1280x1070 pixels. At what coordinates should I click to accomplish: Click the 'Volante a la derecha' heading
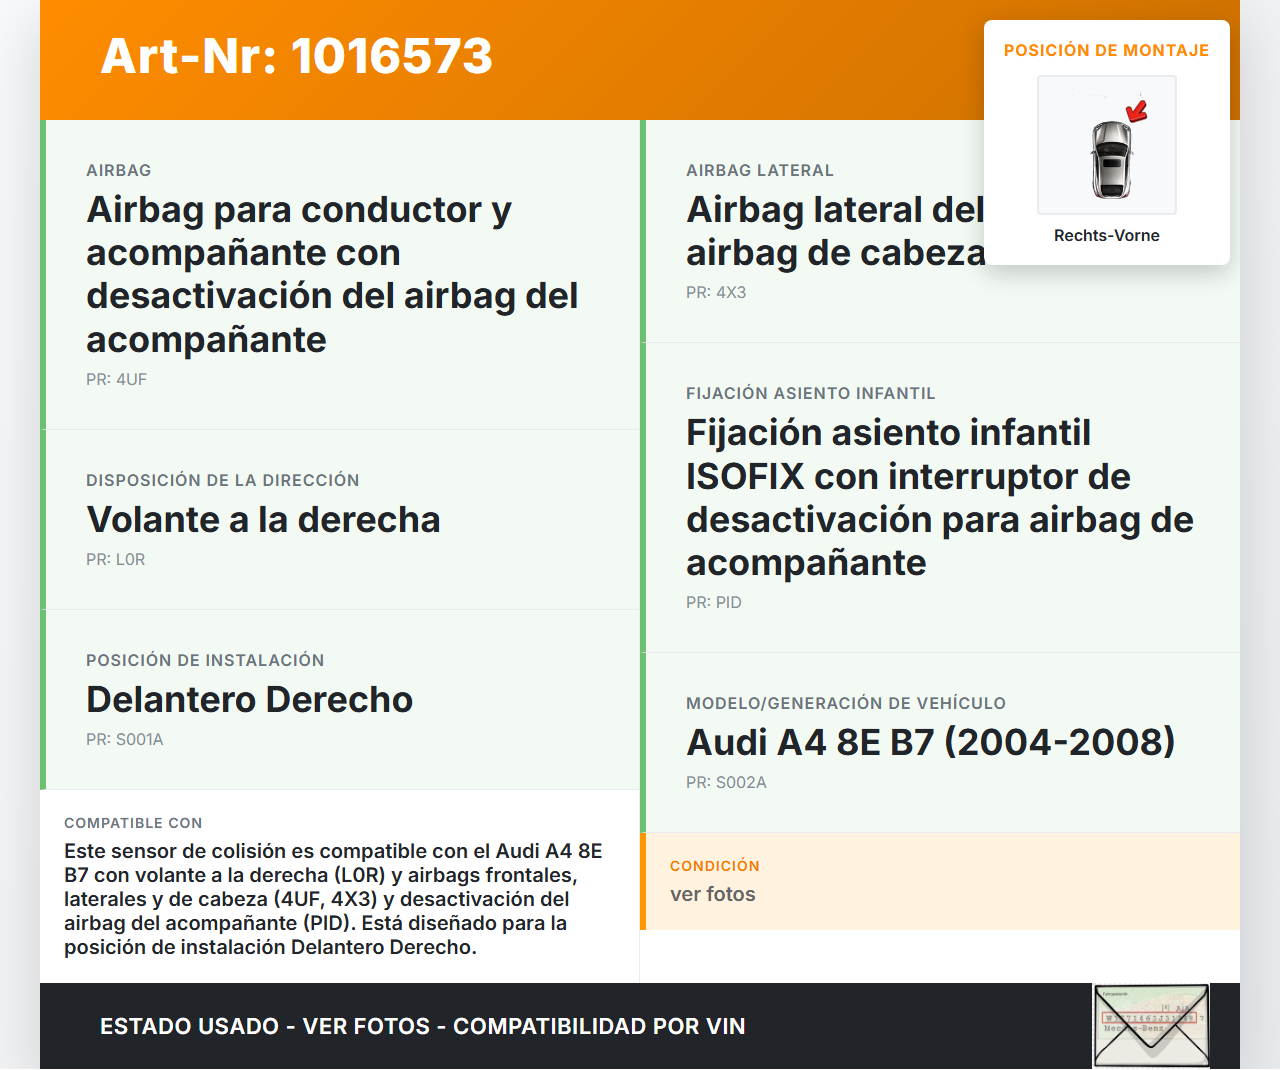tap(263, 519)
